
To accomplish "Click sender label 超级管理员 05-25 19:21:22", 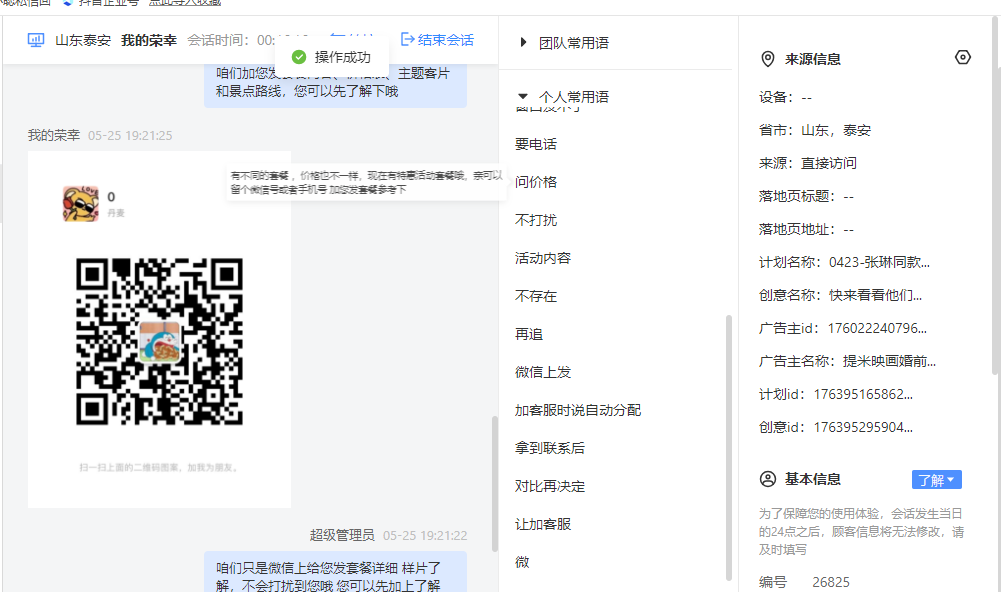I will click(388, 535).
